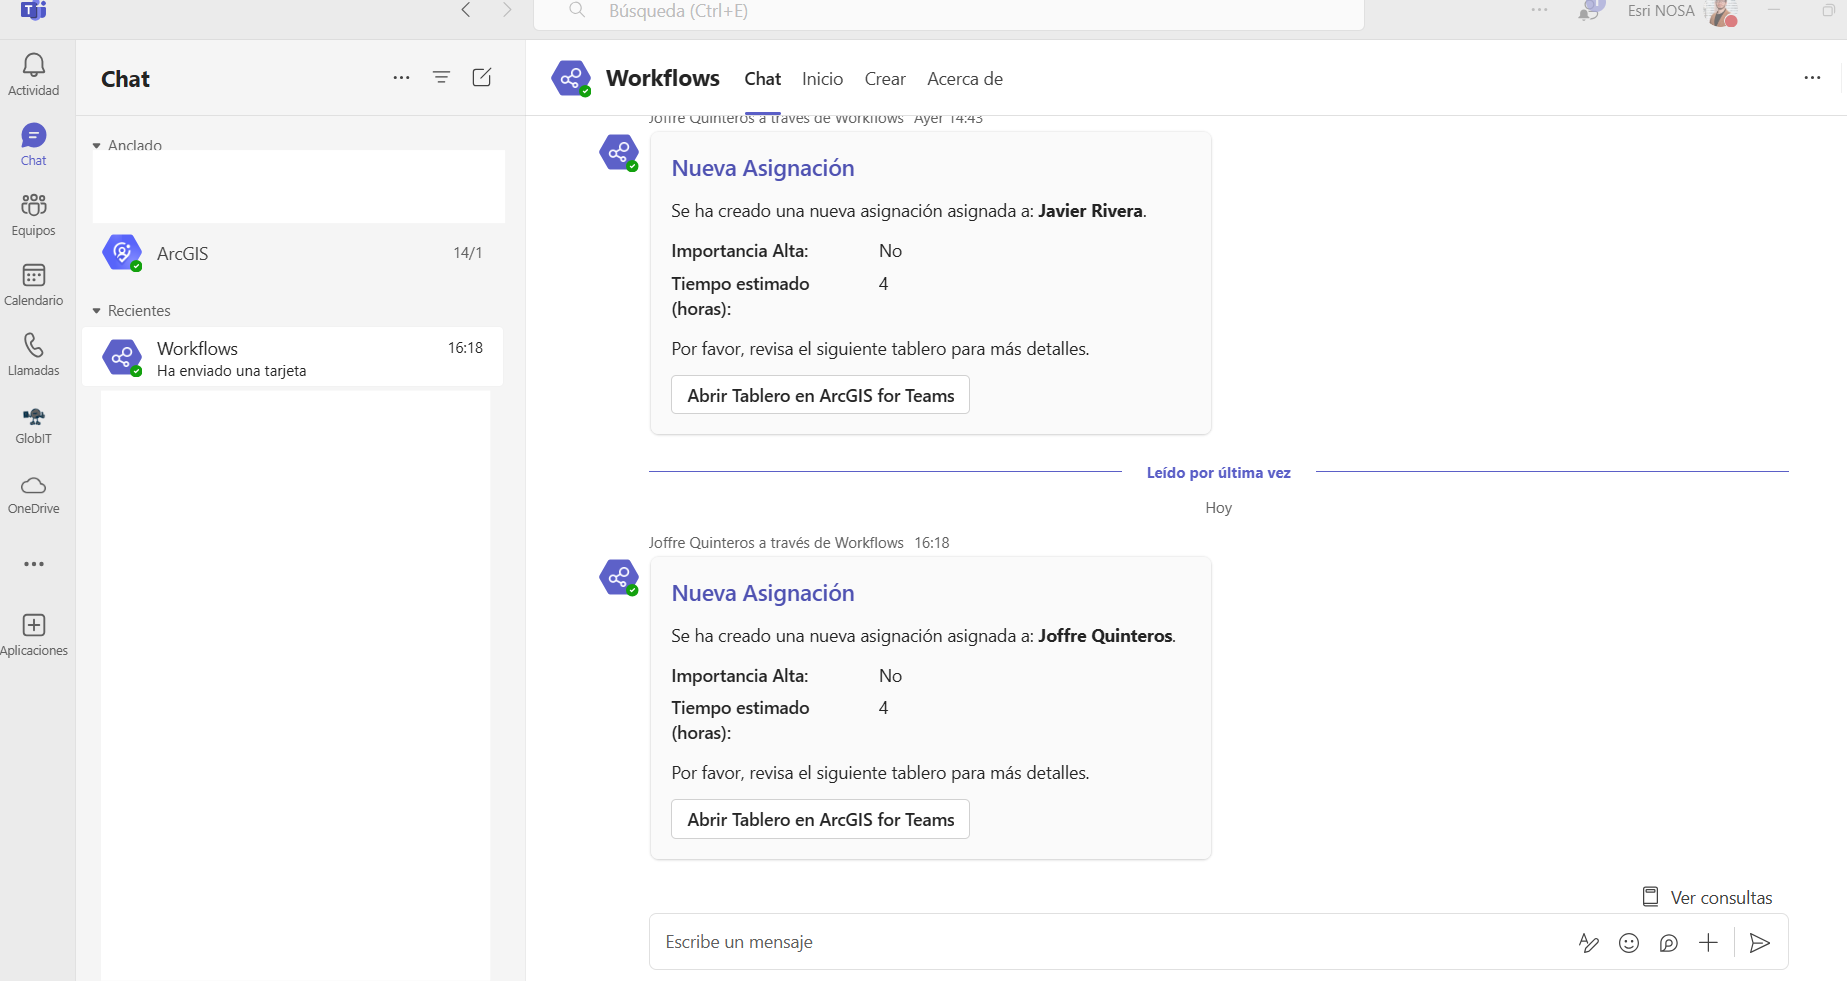Open OneDrive from the left rail

pos(34,494)
